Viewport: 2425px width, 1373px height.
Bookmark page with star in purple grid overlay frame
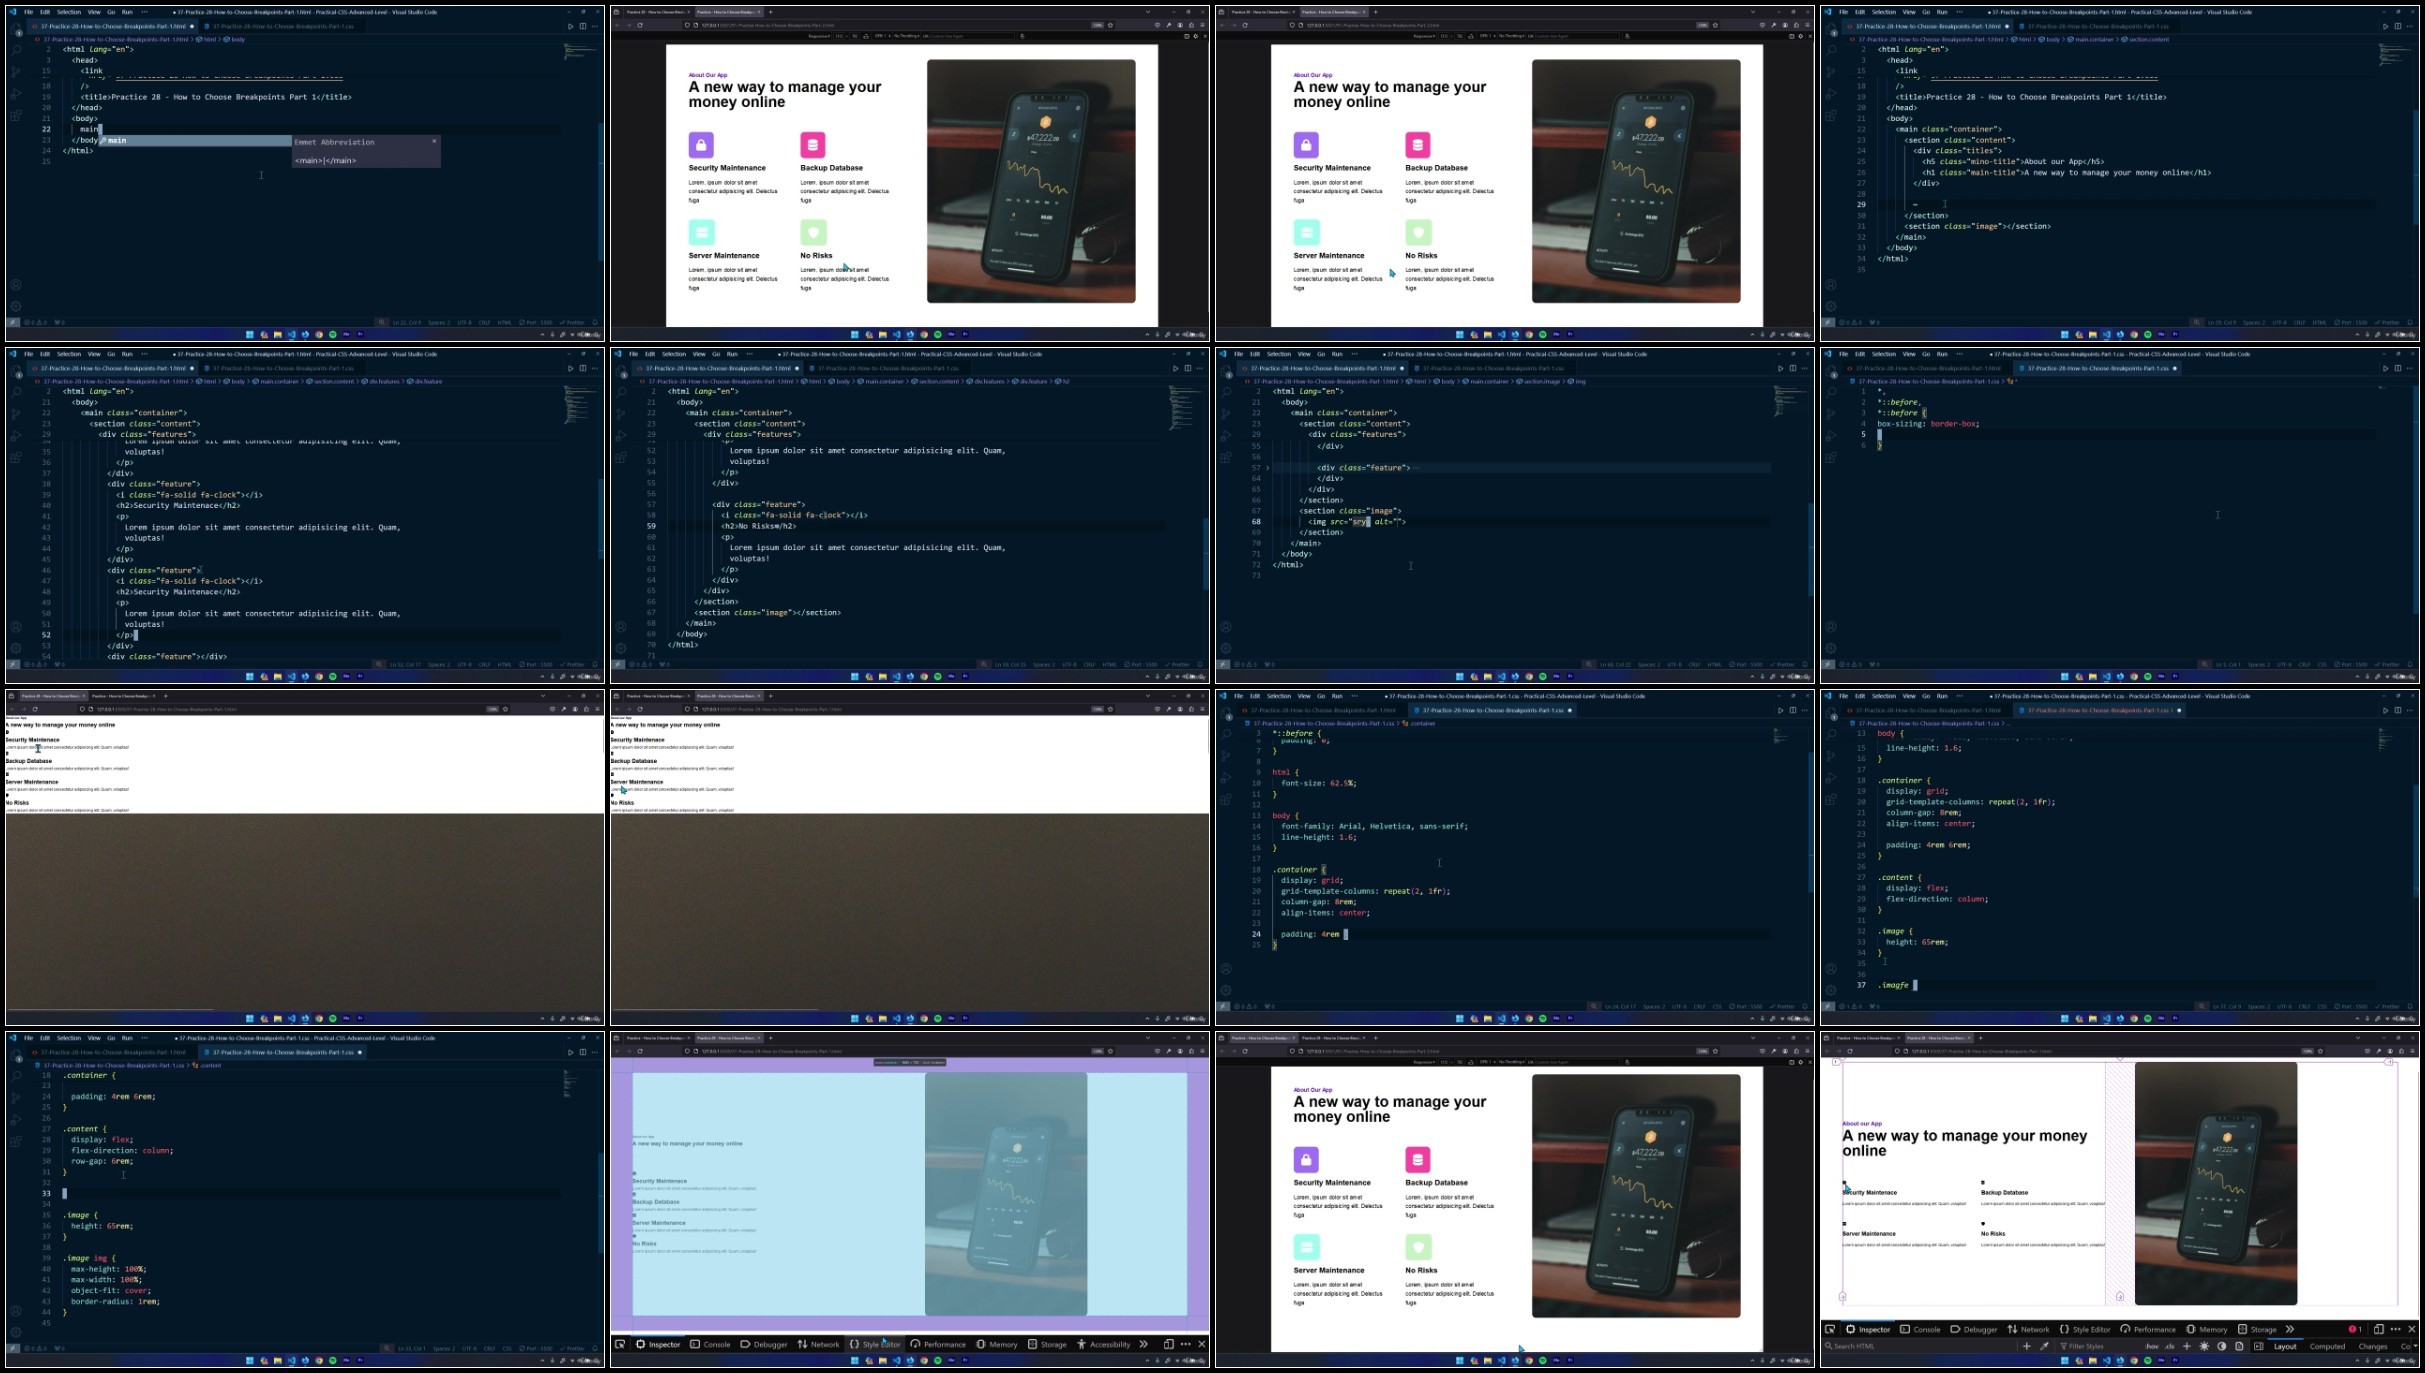pos(1110,1051)
